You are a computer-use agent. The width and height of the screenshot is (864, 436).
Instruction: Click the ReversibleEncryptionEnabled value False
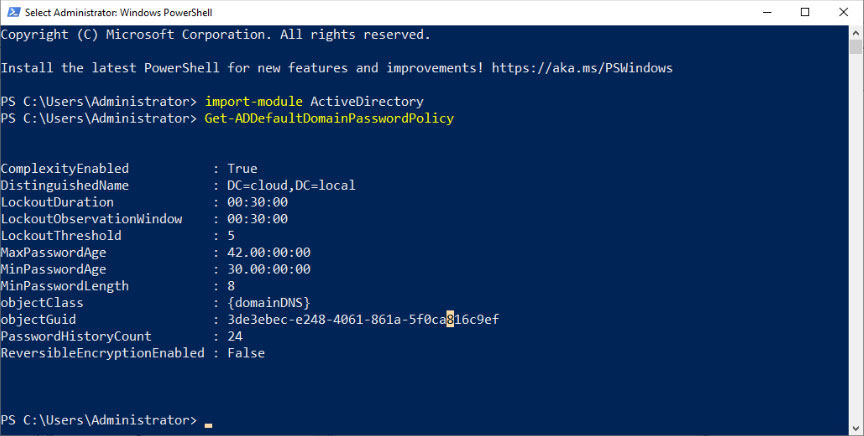[247, 353]
